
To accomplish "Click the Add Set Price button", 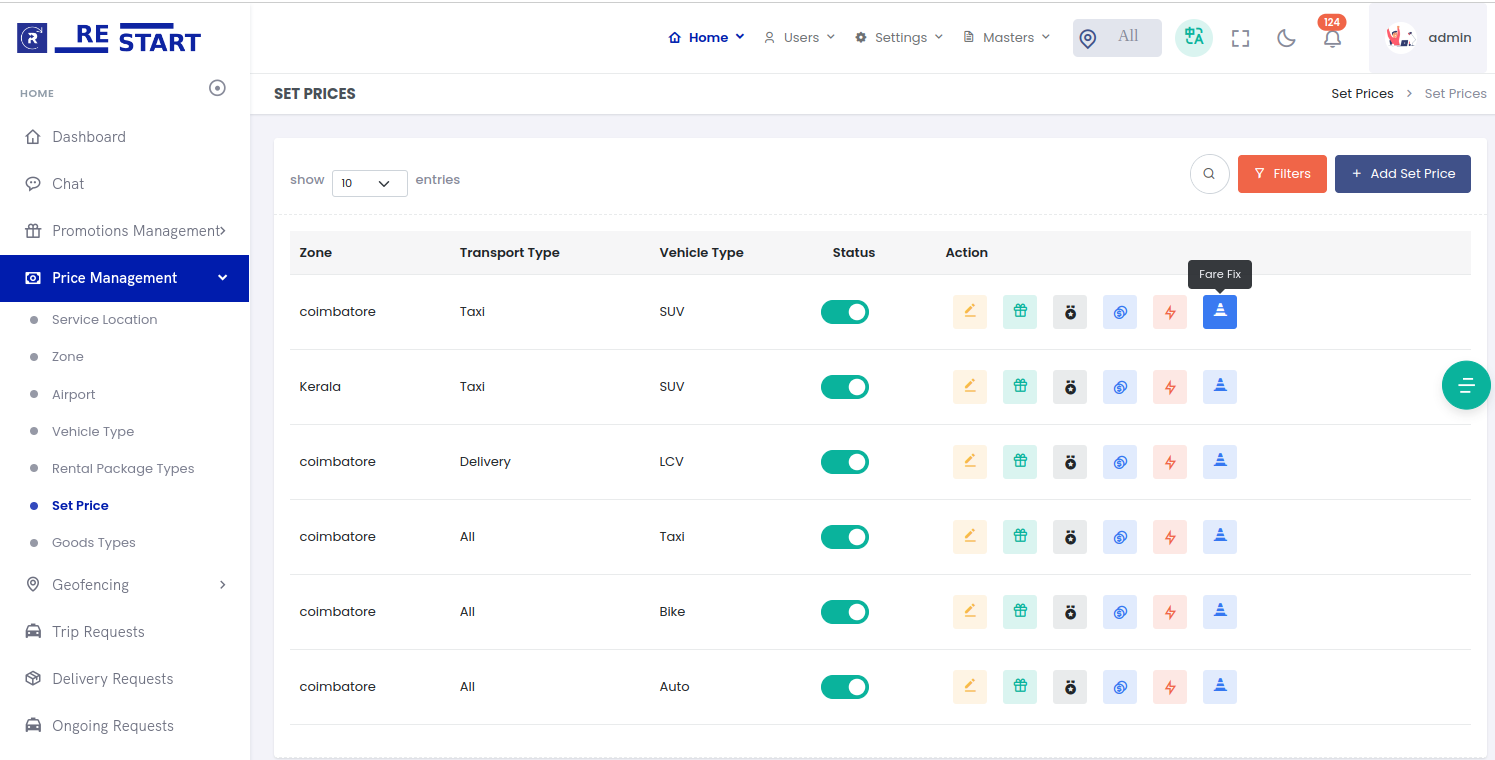I will (x=1402, y=174).
